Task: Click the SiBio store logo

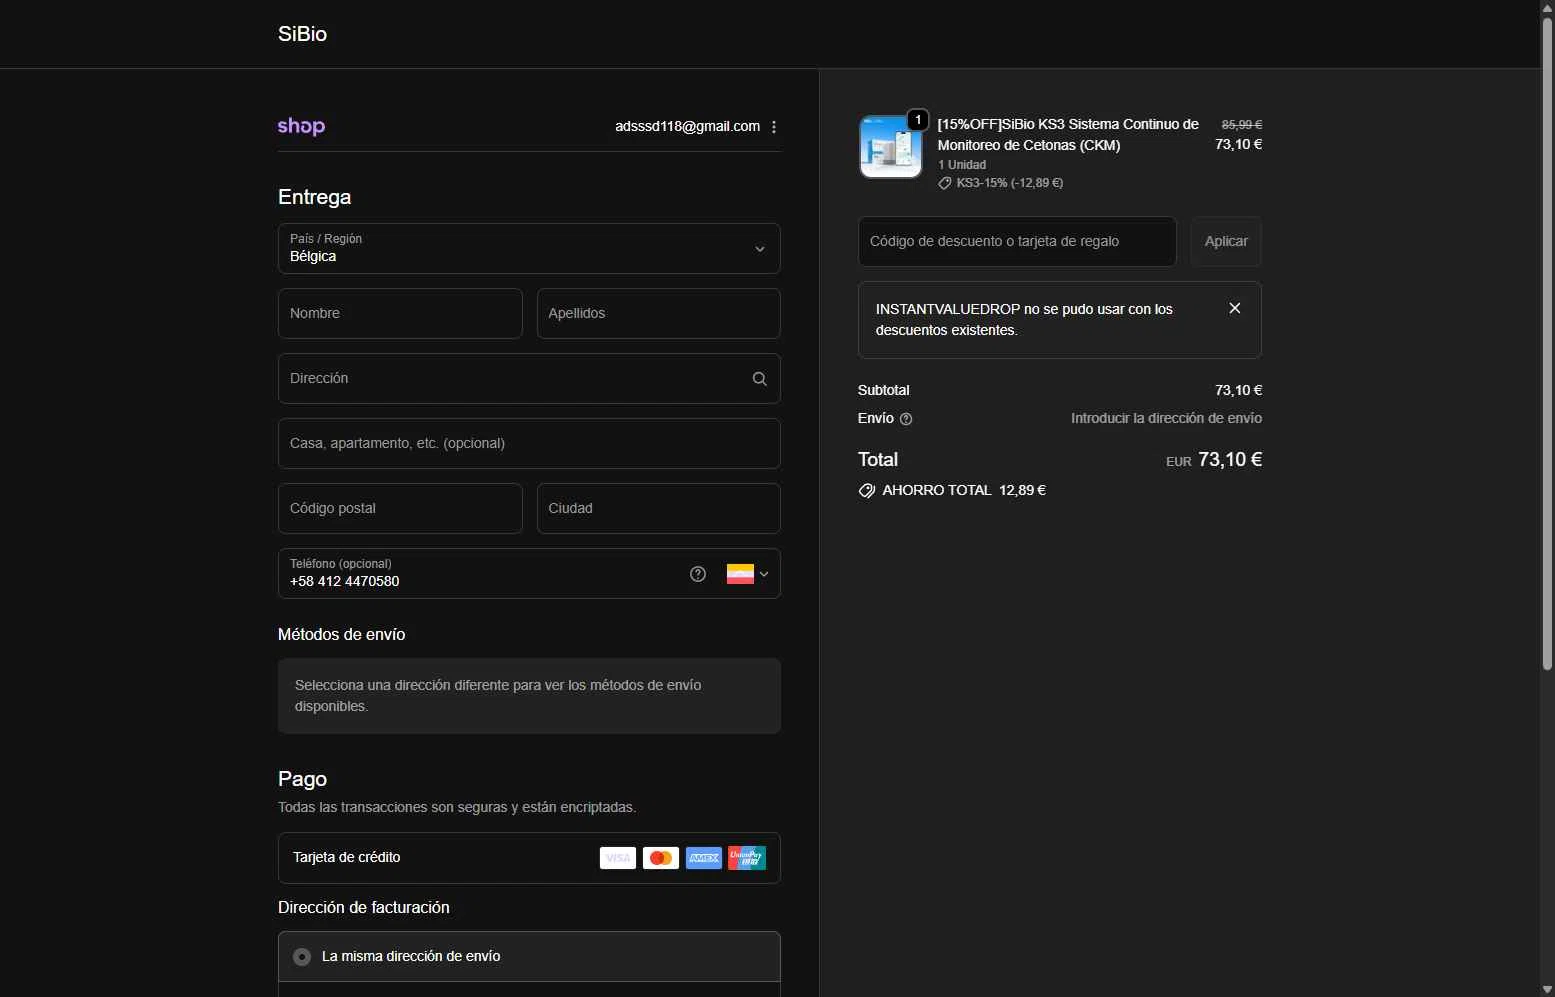Action: [x=302, y=34]
